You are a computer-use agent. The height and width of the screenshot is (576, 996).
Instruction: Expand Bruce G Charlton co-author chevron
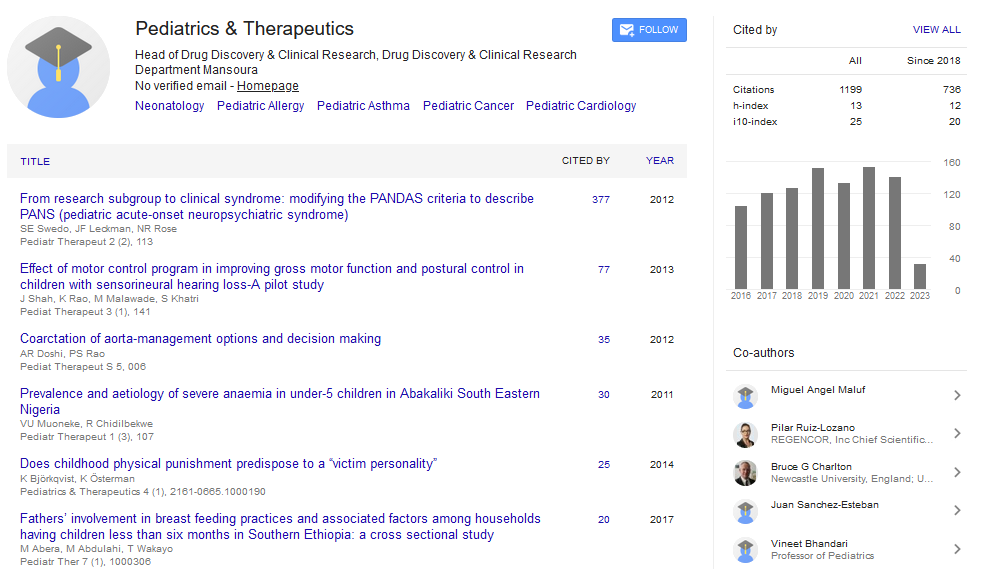[x=957, y=473]
